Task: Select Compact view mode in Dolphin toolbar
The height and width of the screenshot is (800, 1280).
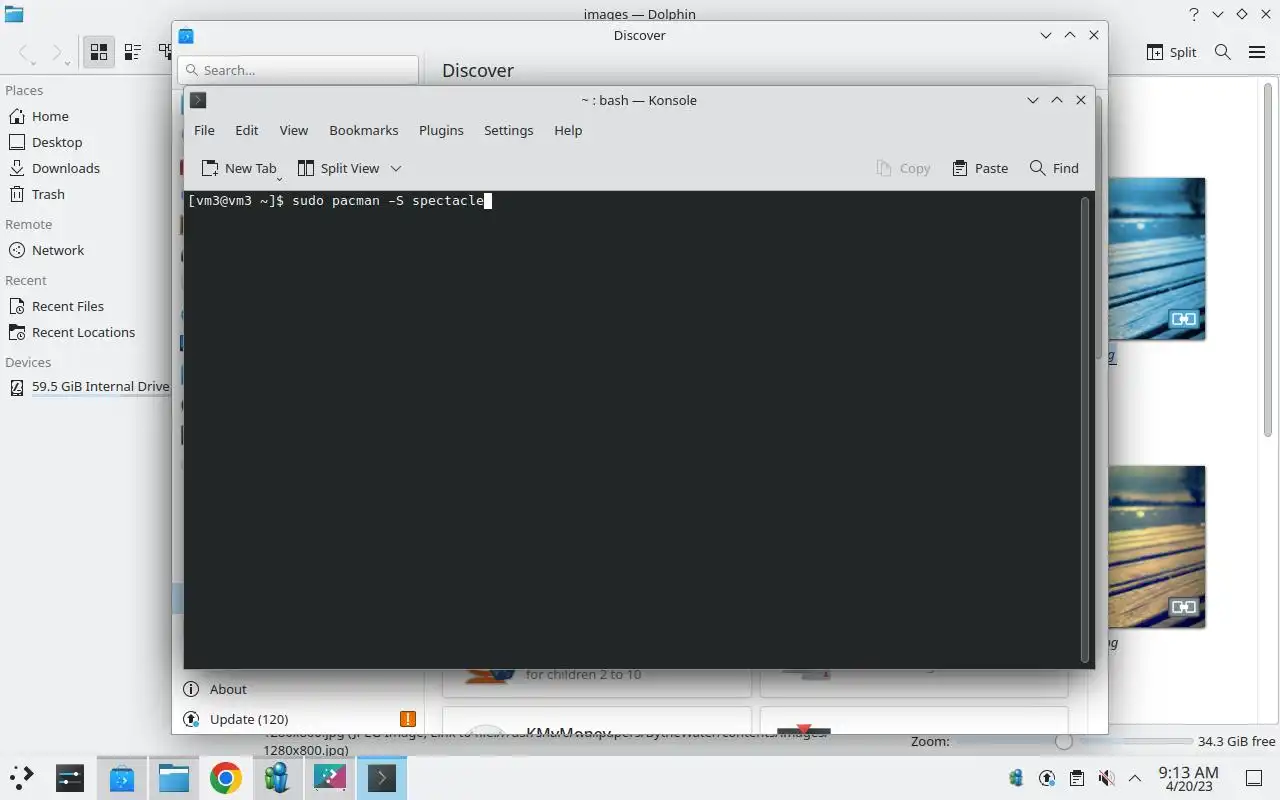Action: [x=132, y=52]
